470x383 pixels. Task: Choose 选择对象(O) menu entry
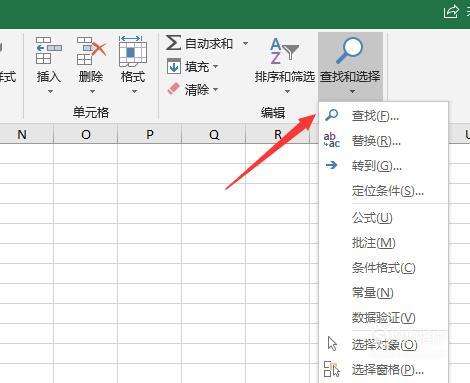(x=384, y=344)
